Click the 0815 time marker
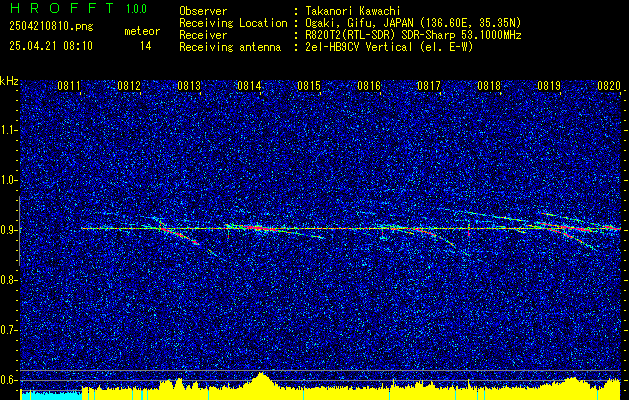 click(x=309, y=86)
